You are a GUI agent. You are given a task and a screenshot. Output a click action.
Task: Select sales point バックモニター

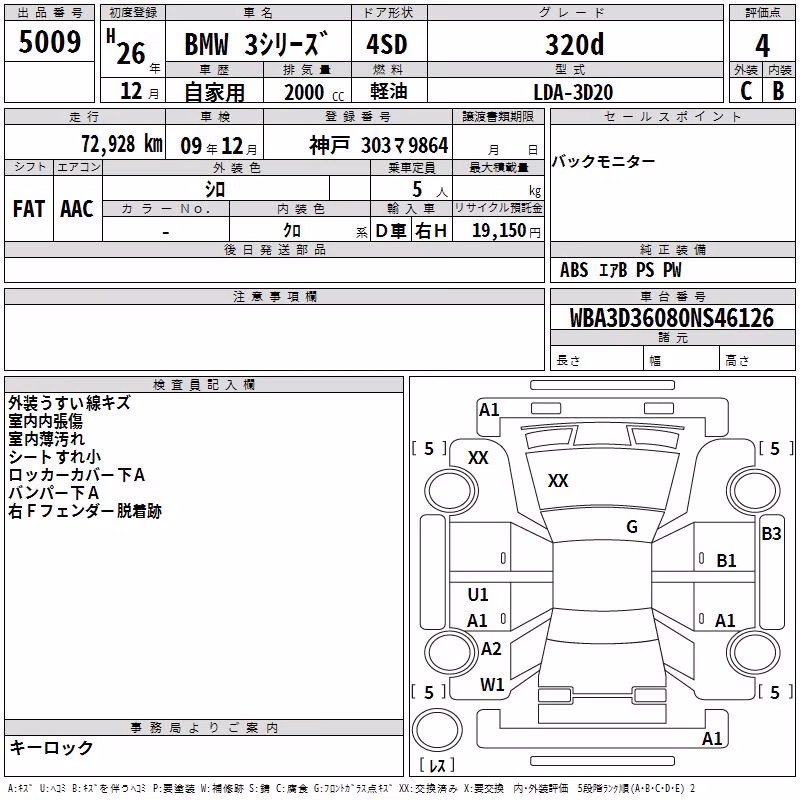point(603,162)
